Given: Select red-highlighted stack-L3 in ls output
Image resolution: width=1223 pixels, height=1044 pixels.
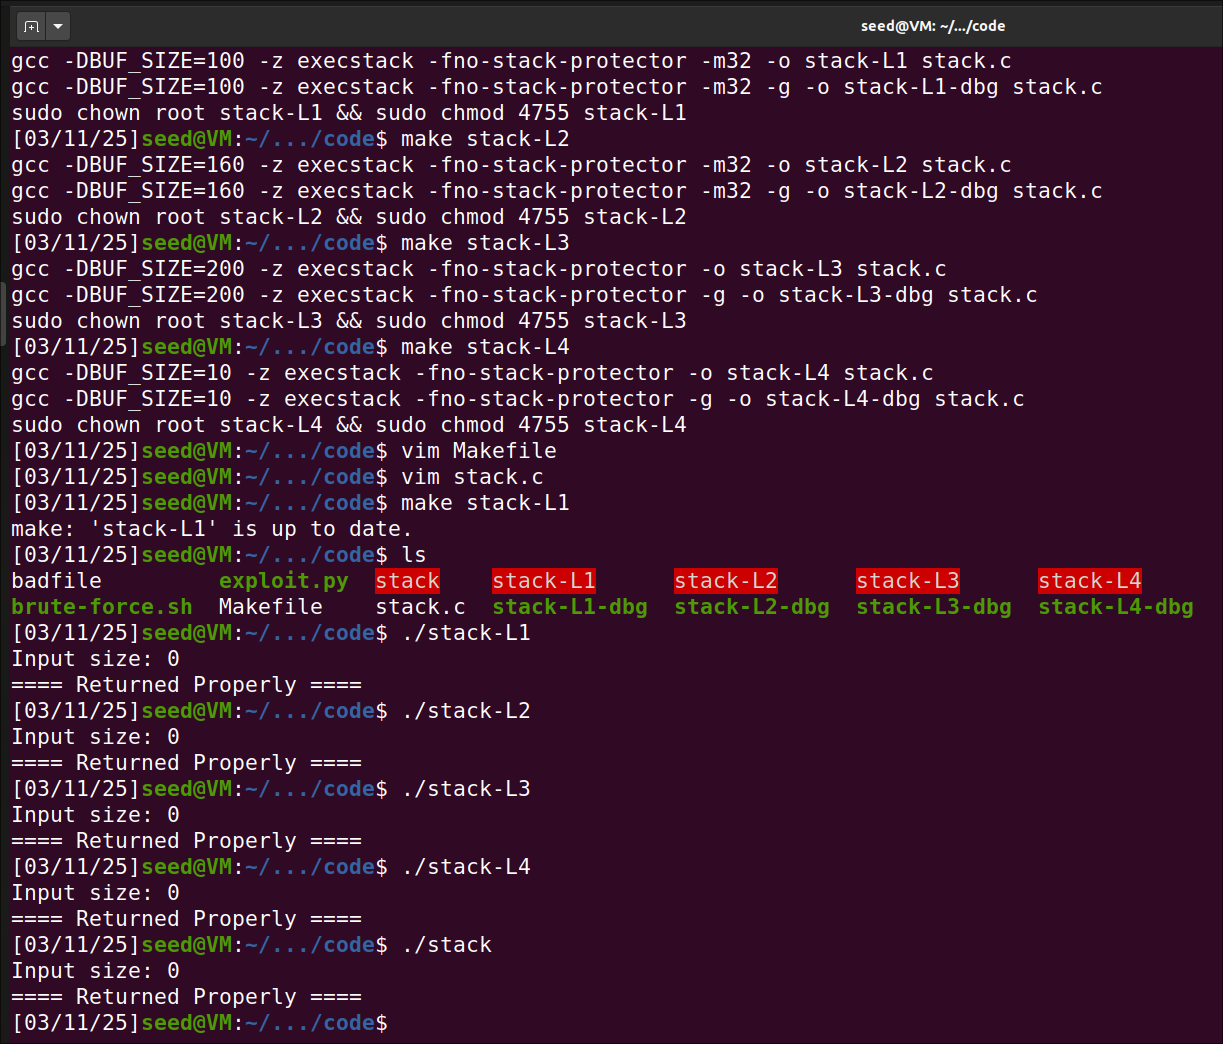Looking at the screenshot, I should 908,581.
